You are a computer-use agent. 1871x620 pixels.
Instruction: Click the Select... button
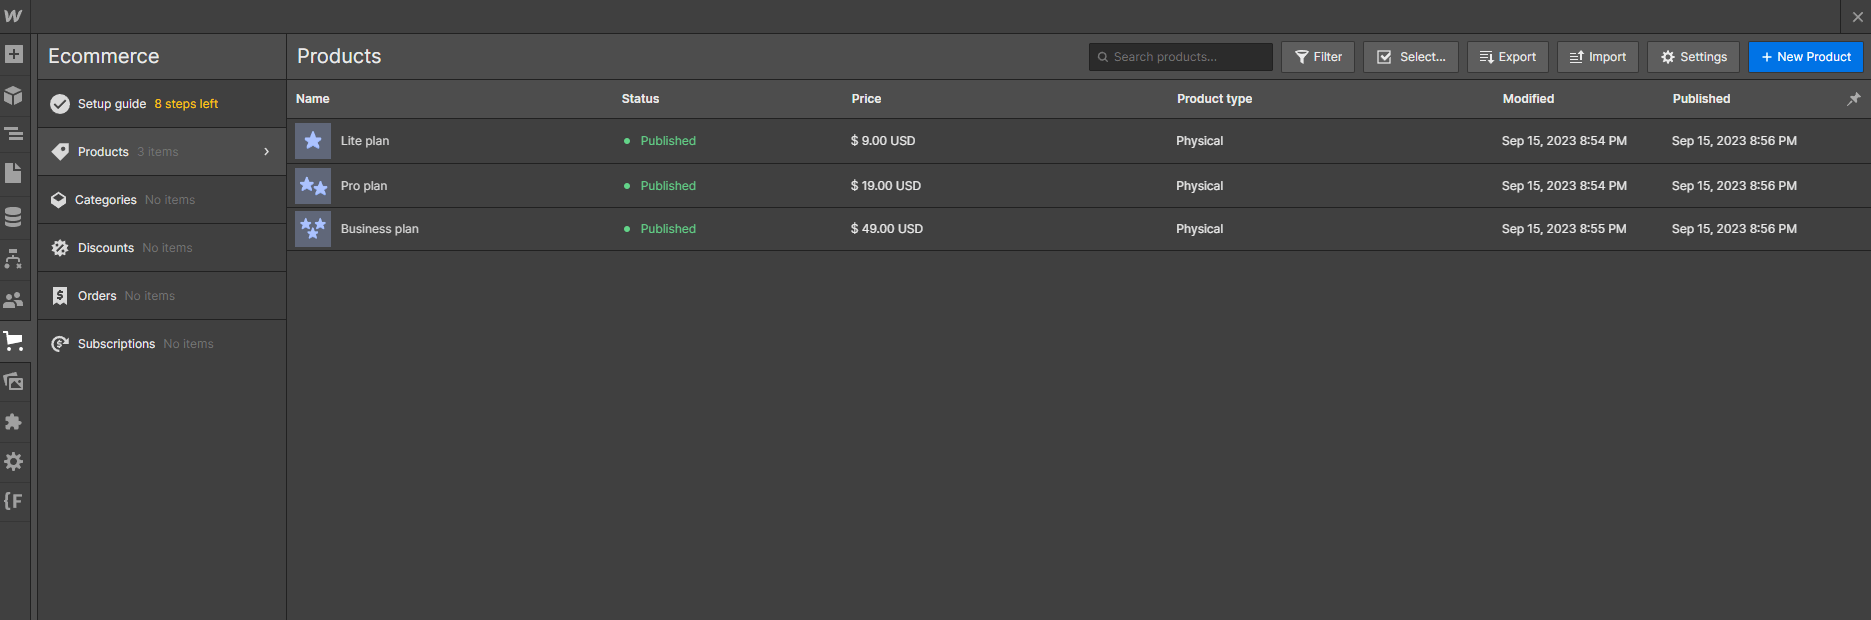coord(1411,57)
